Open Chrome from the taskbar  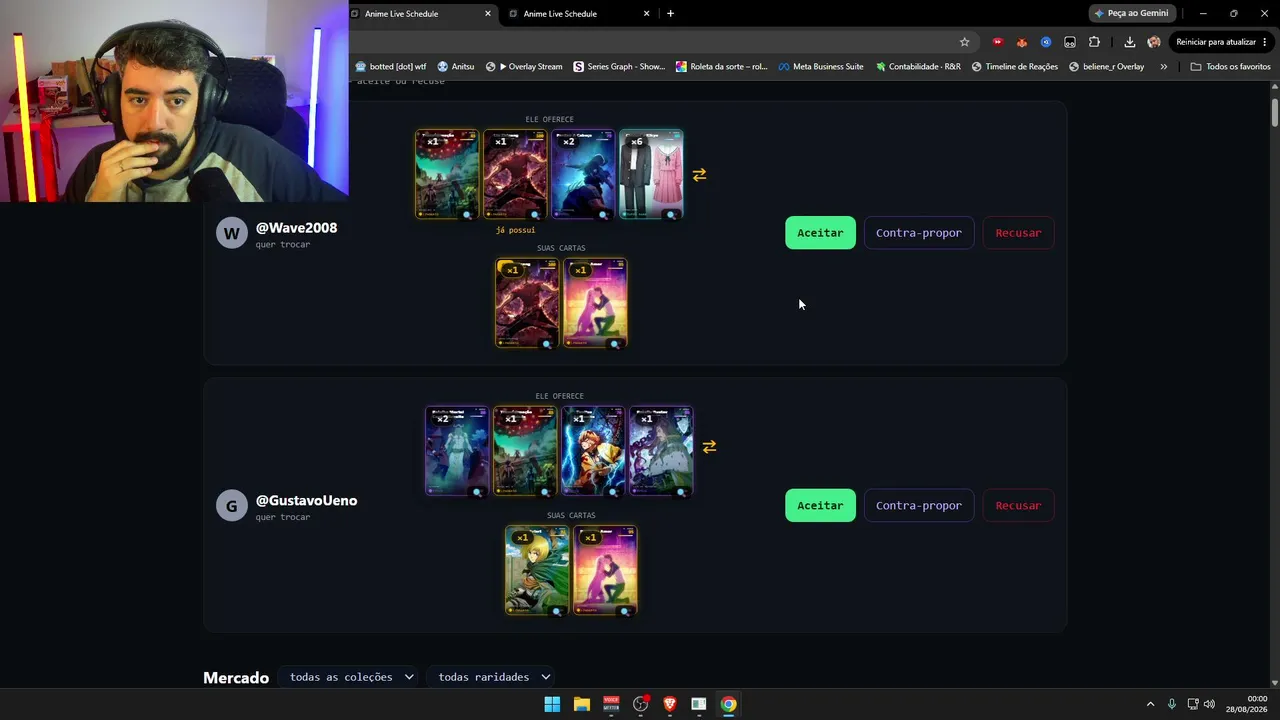click(x=728, y=704)
